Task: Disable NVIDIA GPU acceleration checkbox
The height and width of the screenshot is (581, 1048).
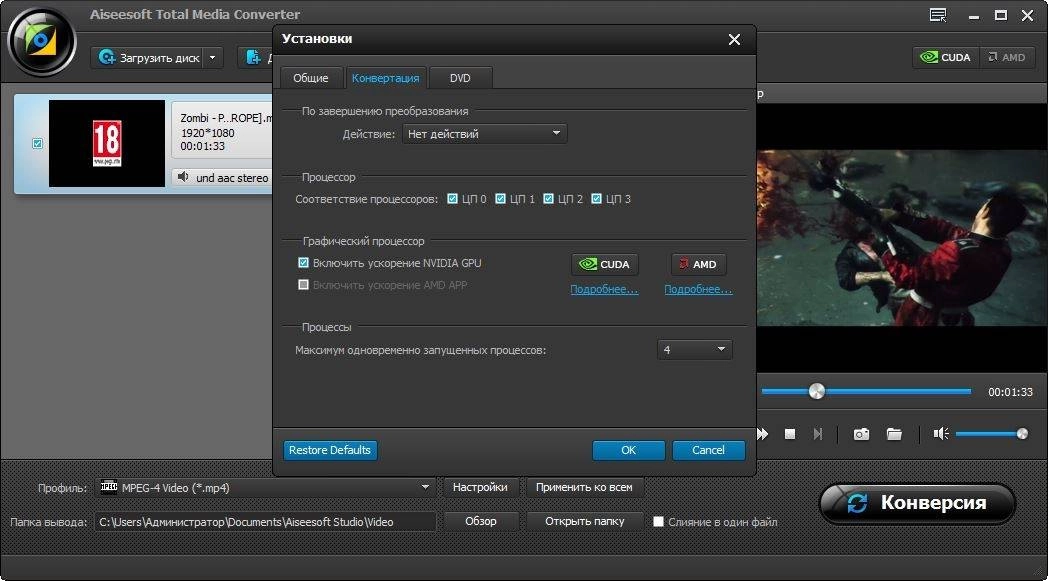Action: 303,263
